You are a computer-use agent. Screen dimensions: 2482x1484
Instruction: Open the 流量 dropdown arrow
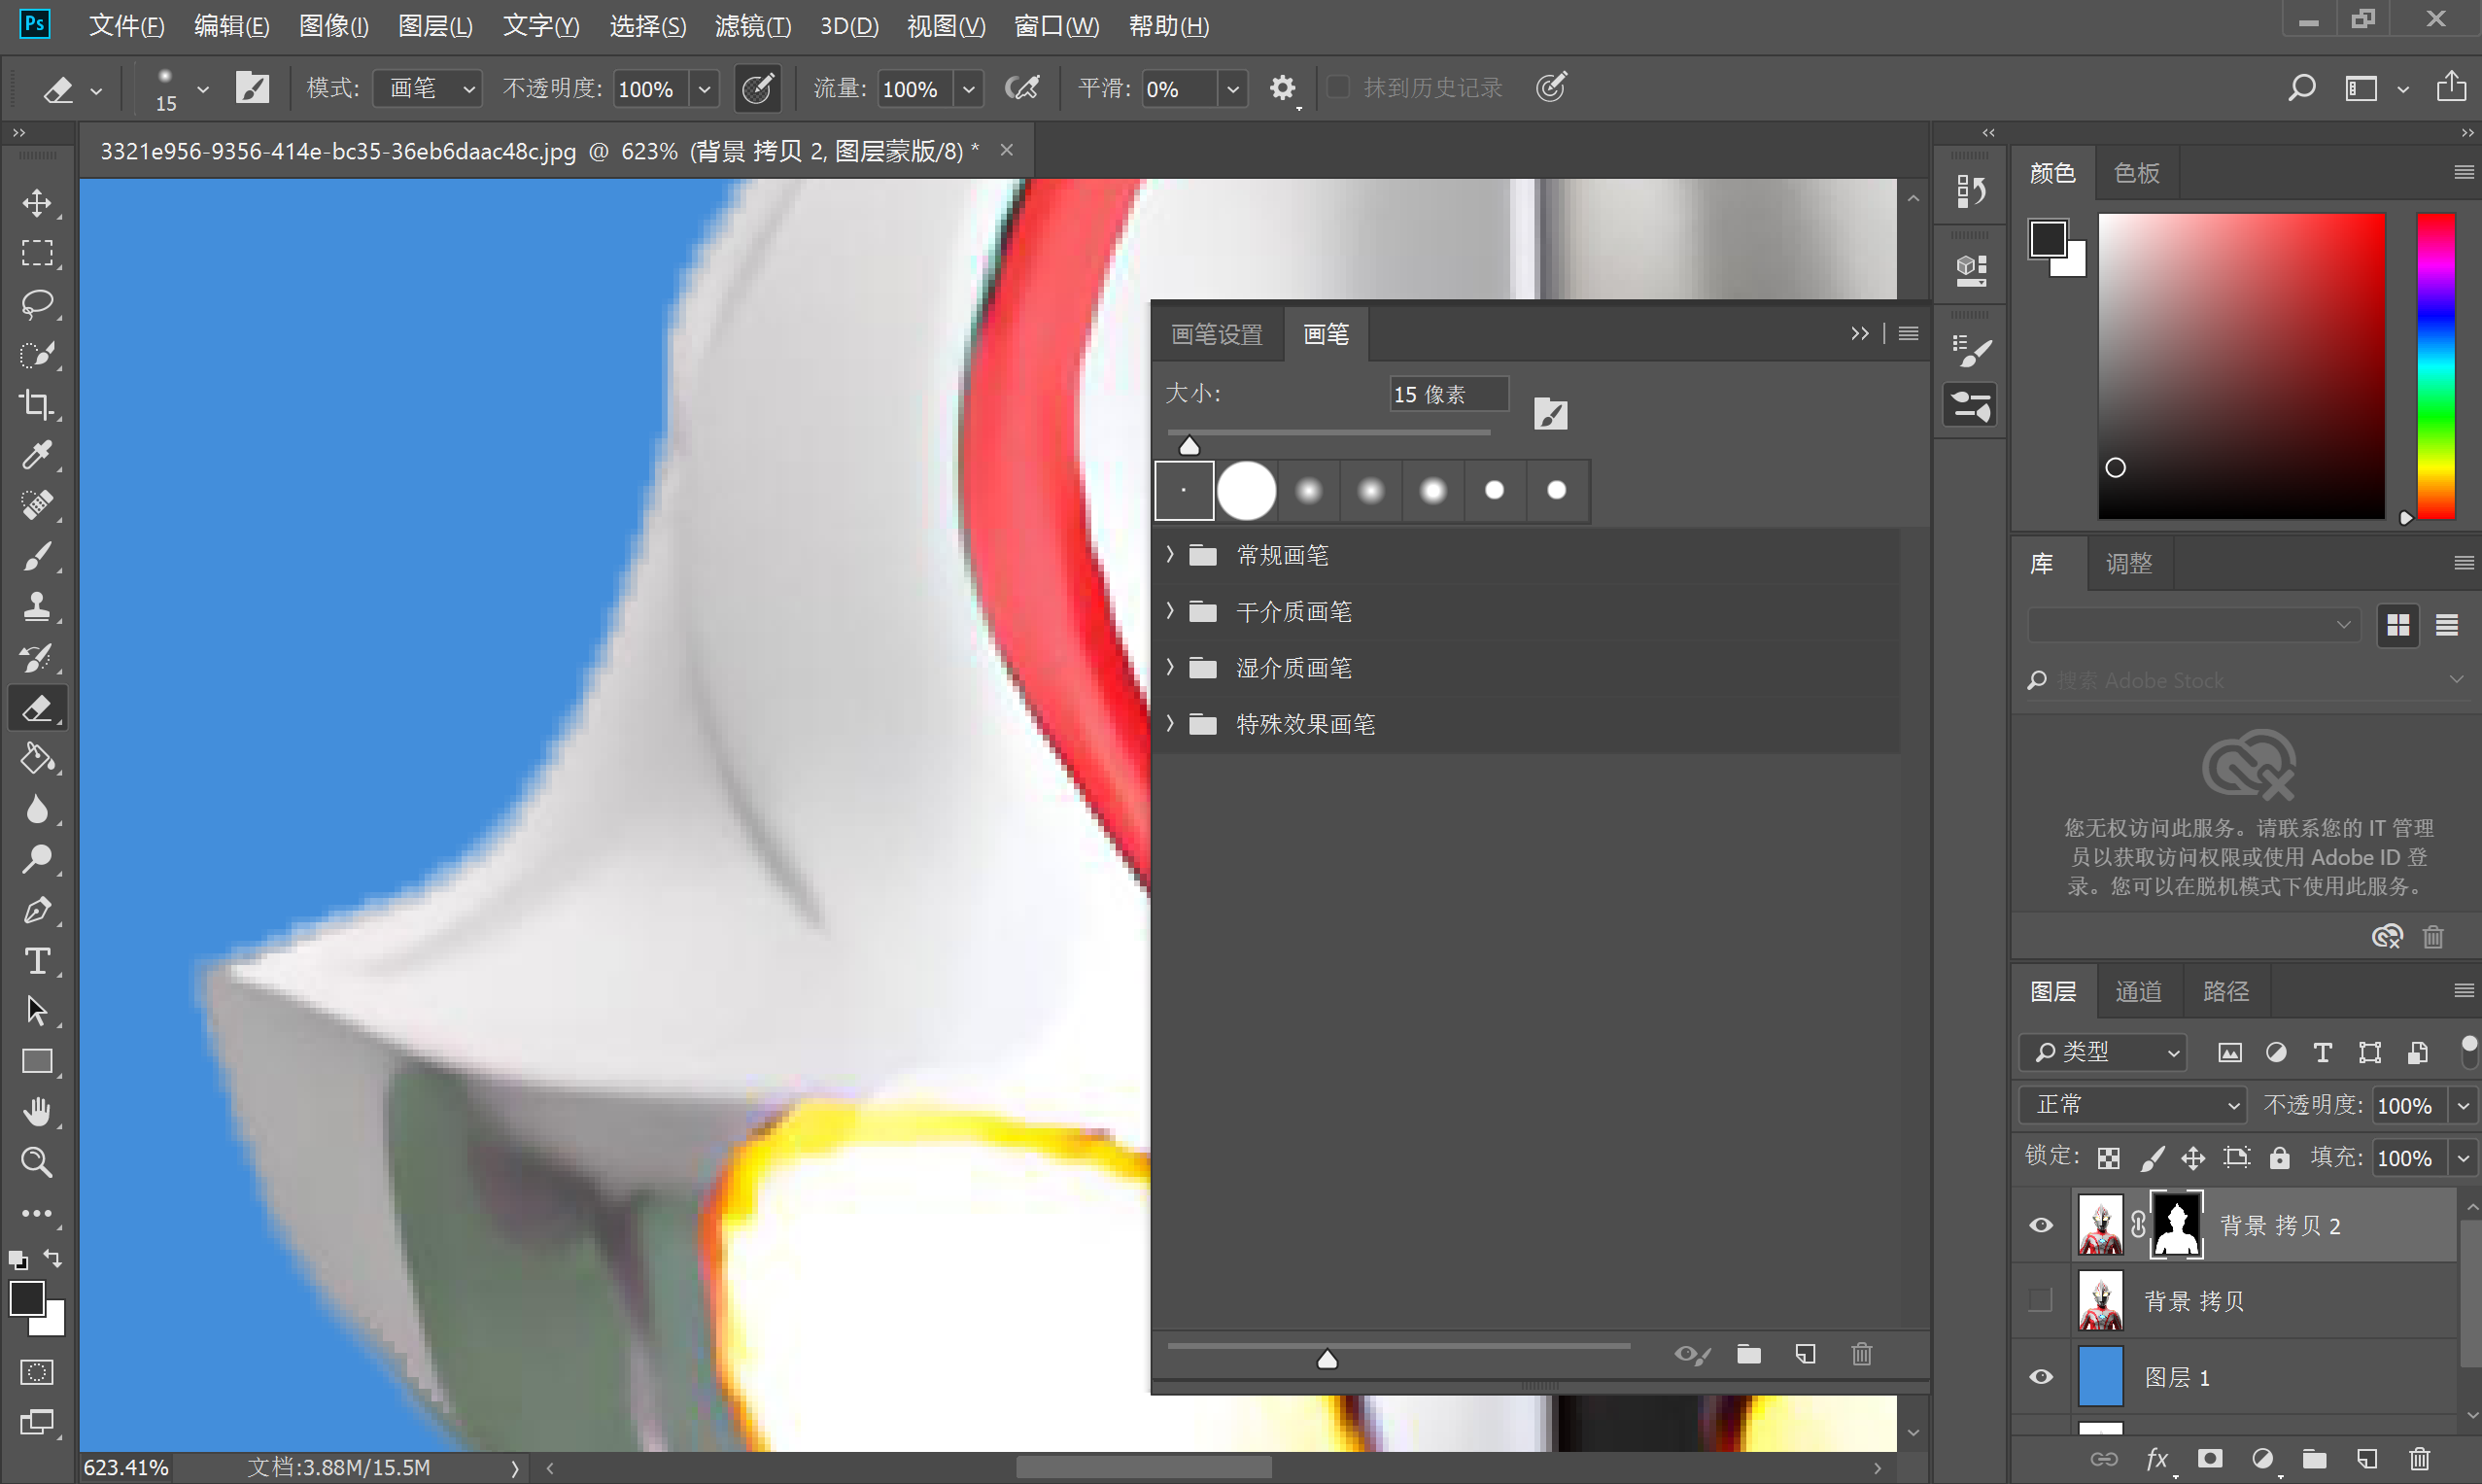click(968, 88)
